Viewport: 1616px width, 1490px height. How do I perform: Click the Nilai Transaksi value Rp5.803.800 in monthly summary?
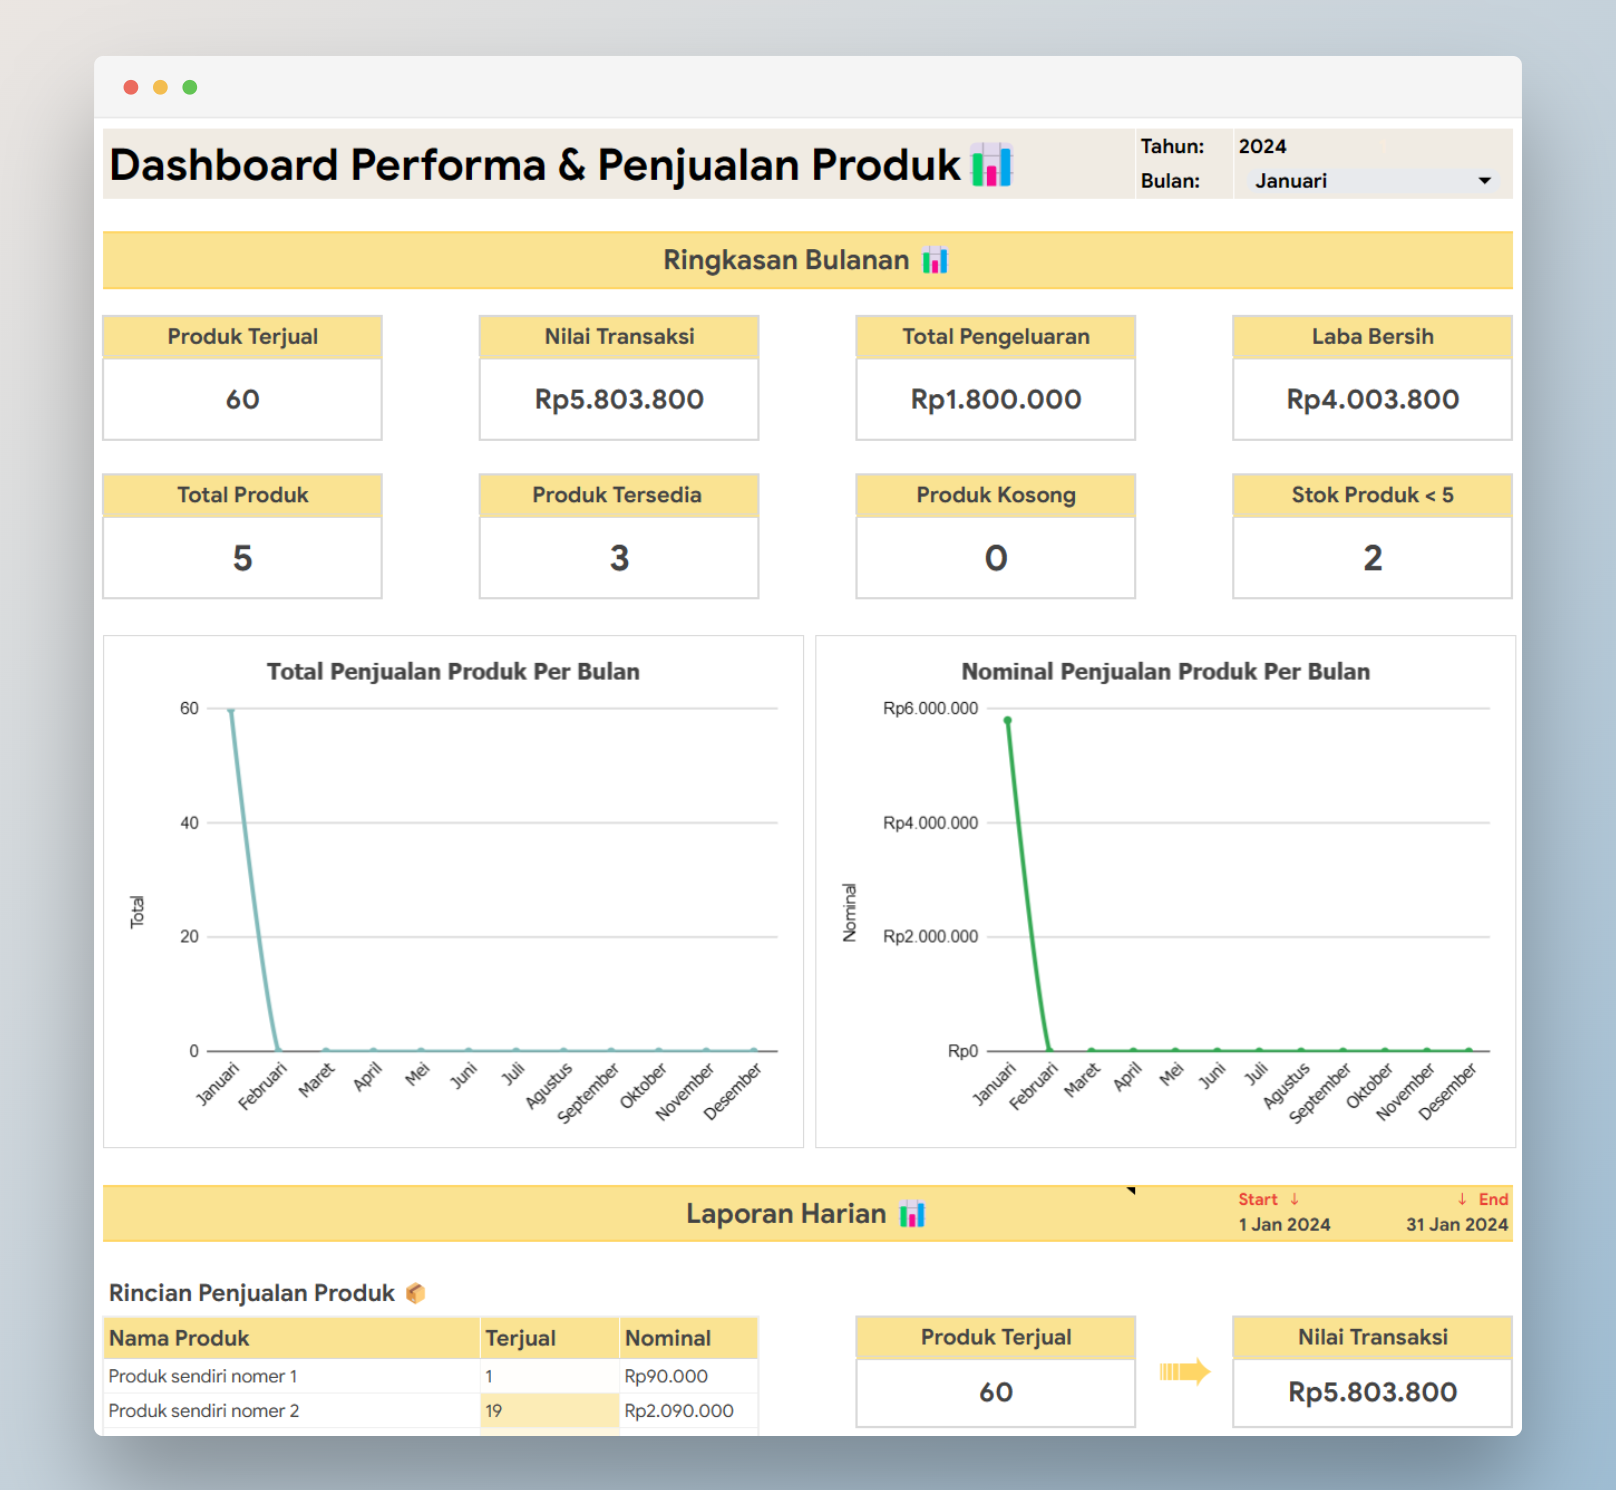point(619,399)
